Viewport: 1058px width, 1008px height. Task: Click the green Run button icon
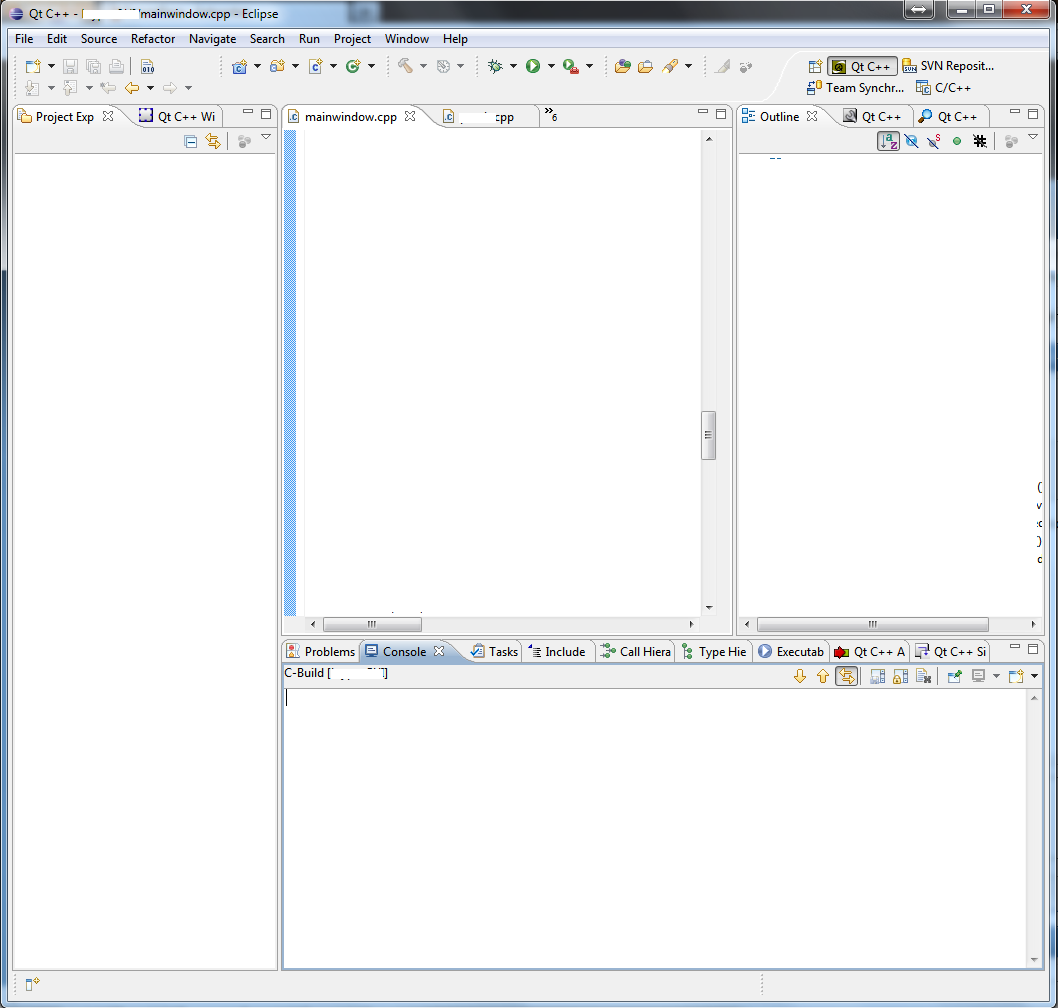[533, 66]
